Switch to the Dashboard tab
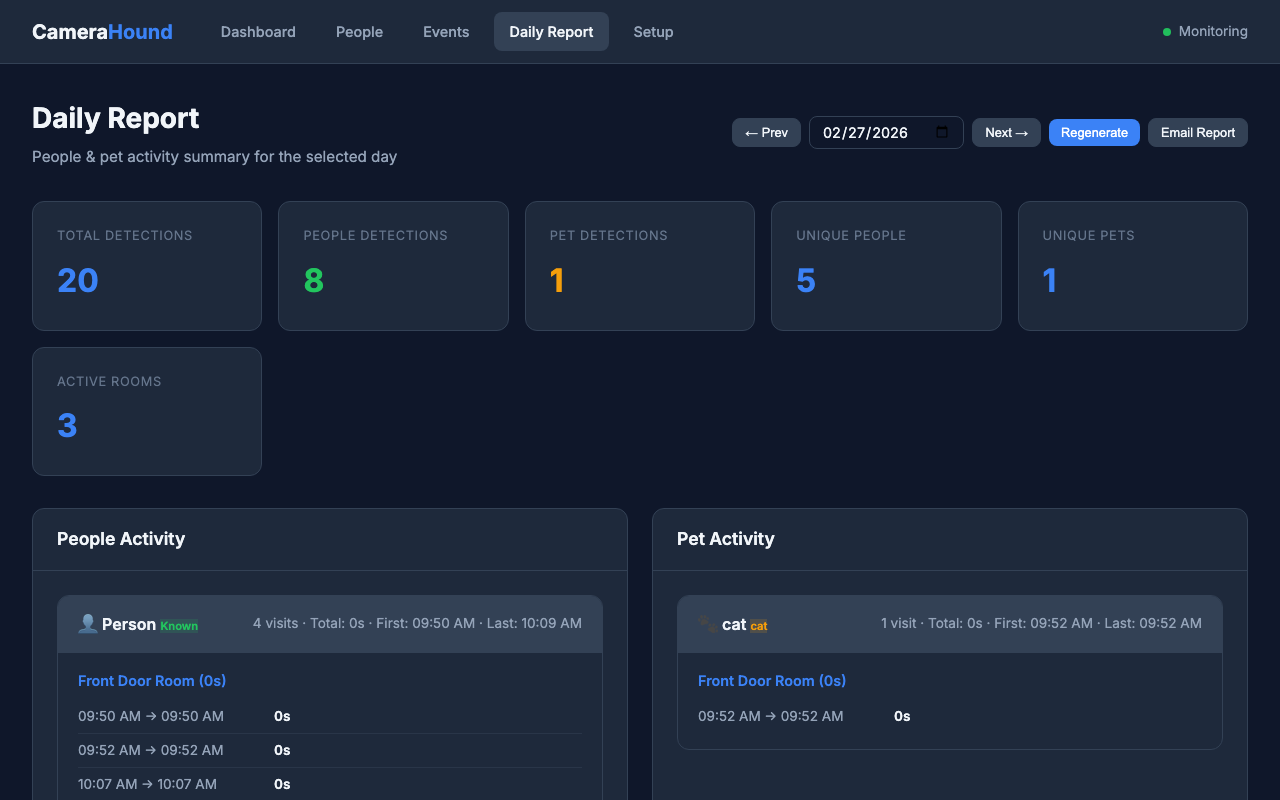 (258, 31)
